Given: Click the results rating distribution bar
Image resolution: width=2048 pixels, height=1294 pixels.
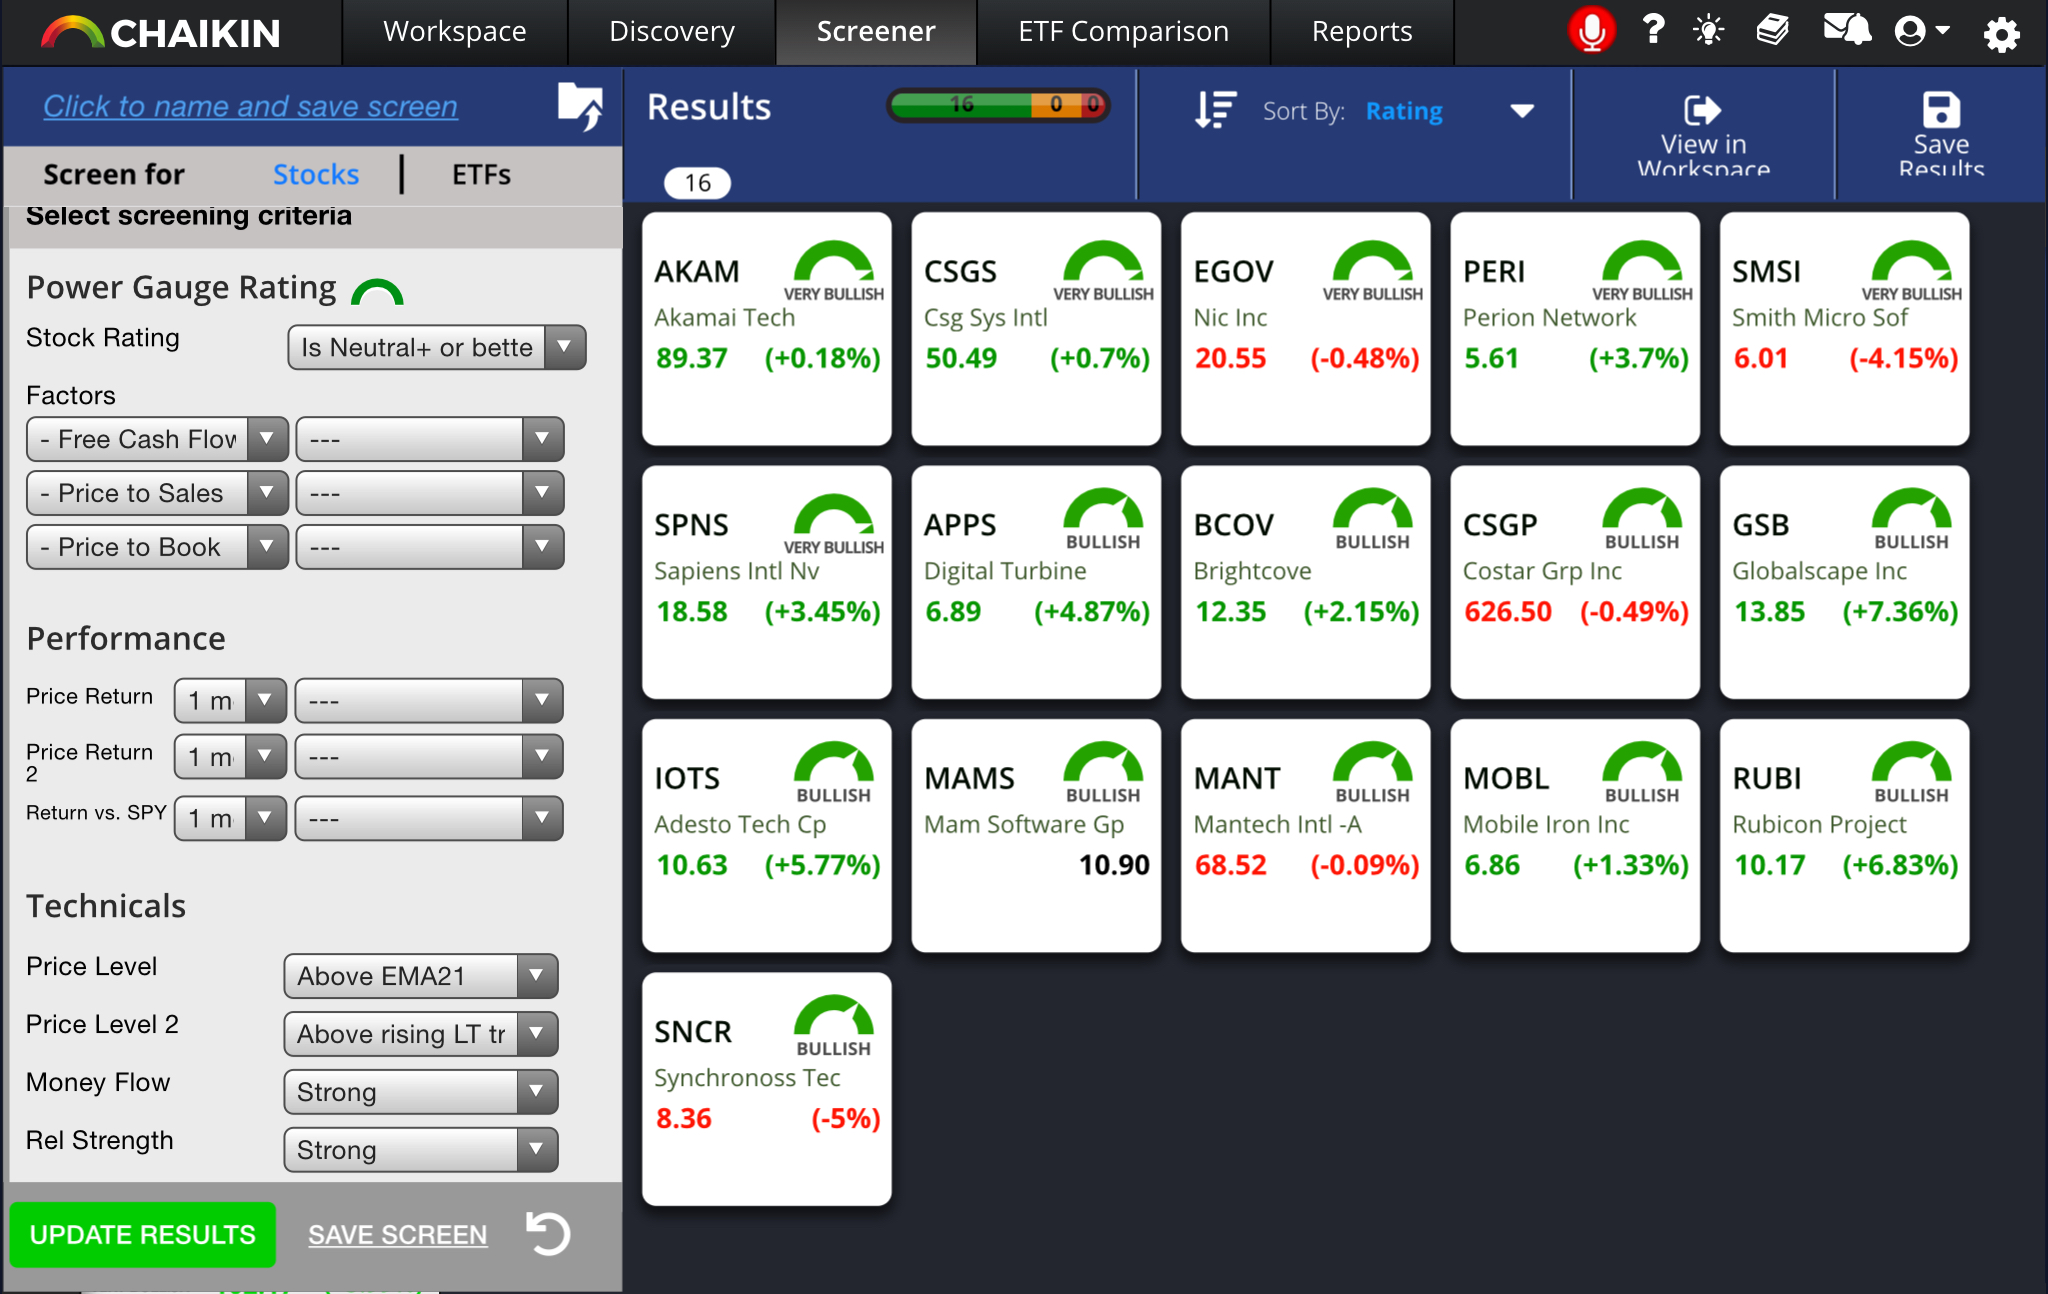Looking at the screenshot, I should pos(998,104).
